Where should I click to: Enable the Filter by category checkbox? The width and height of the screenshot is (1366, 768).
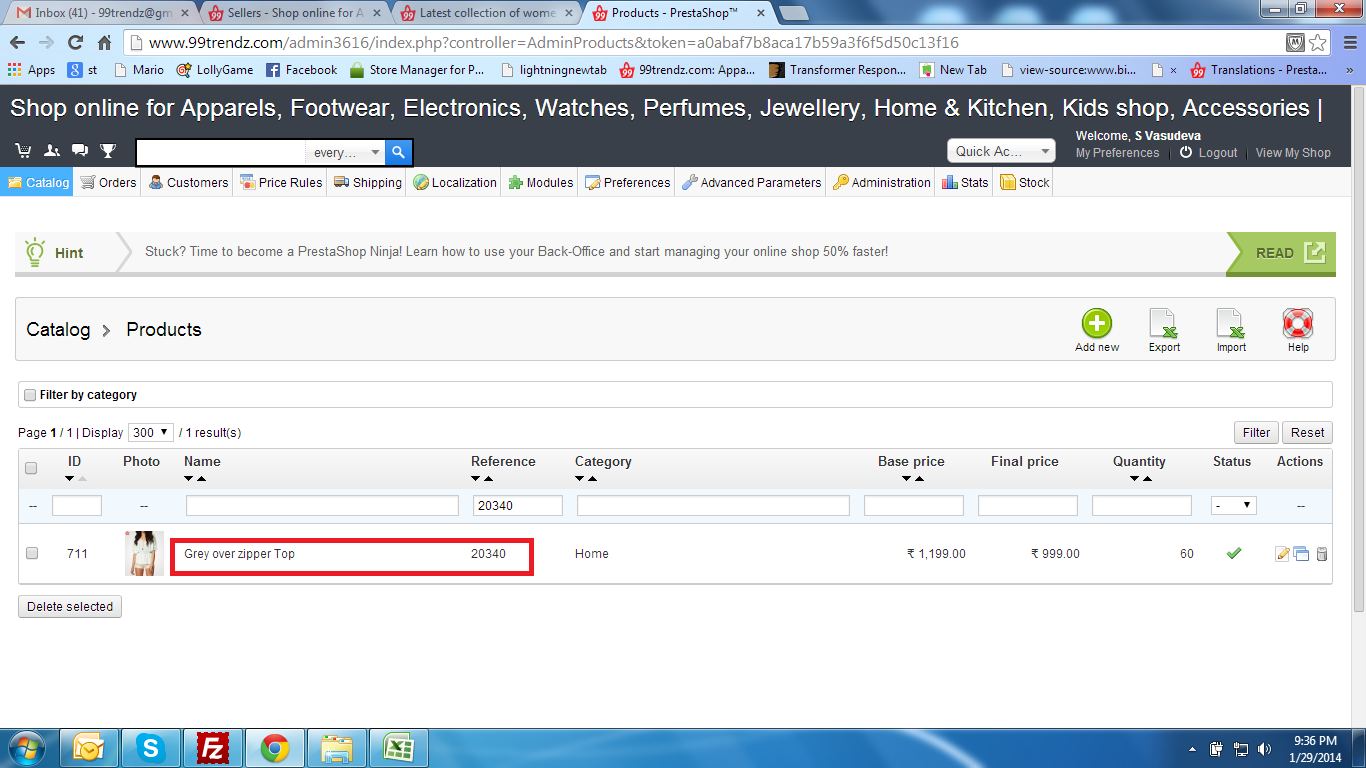point(30,395)
